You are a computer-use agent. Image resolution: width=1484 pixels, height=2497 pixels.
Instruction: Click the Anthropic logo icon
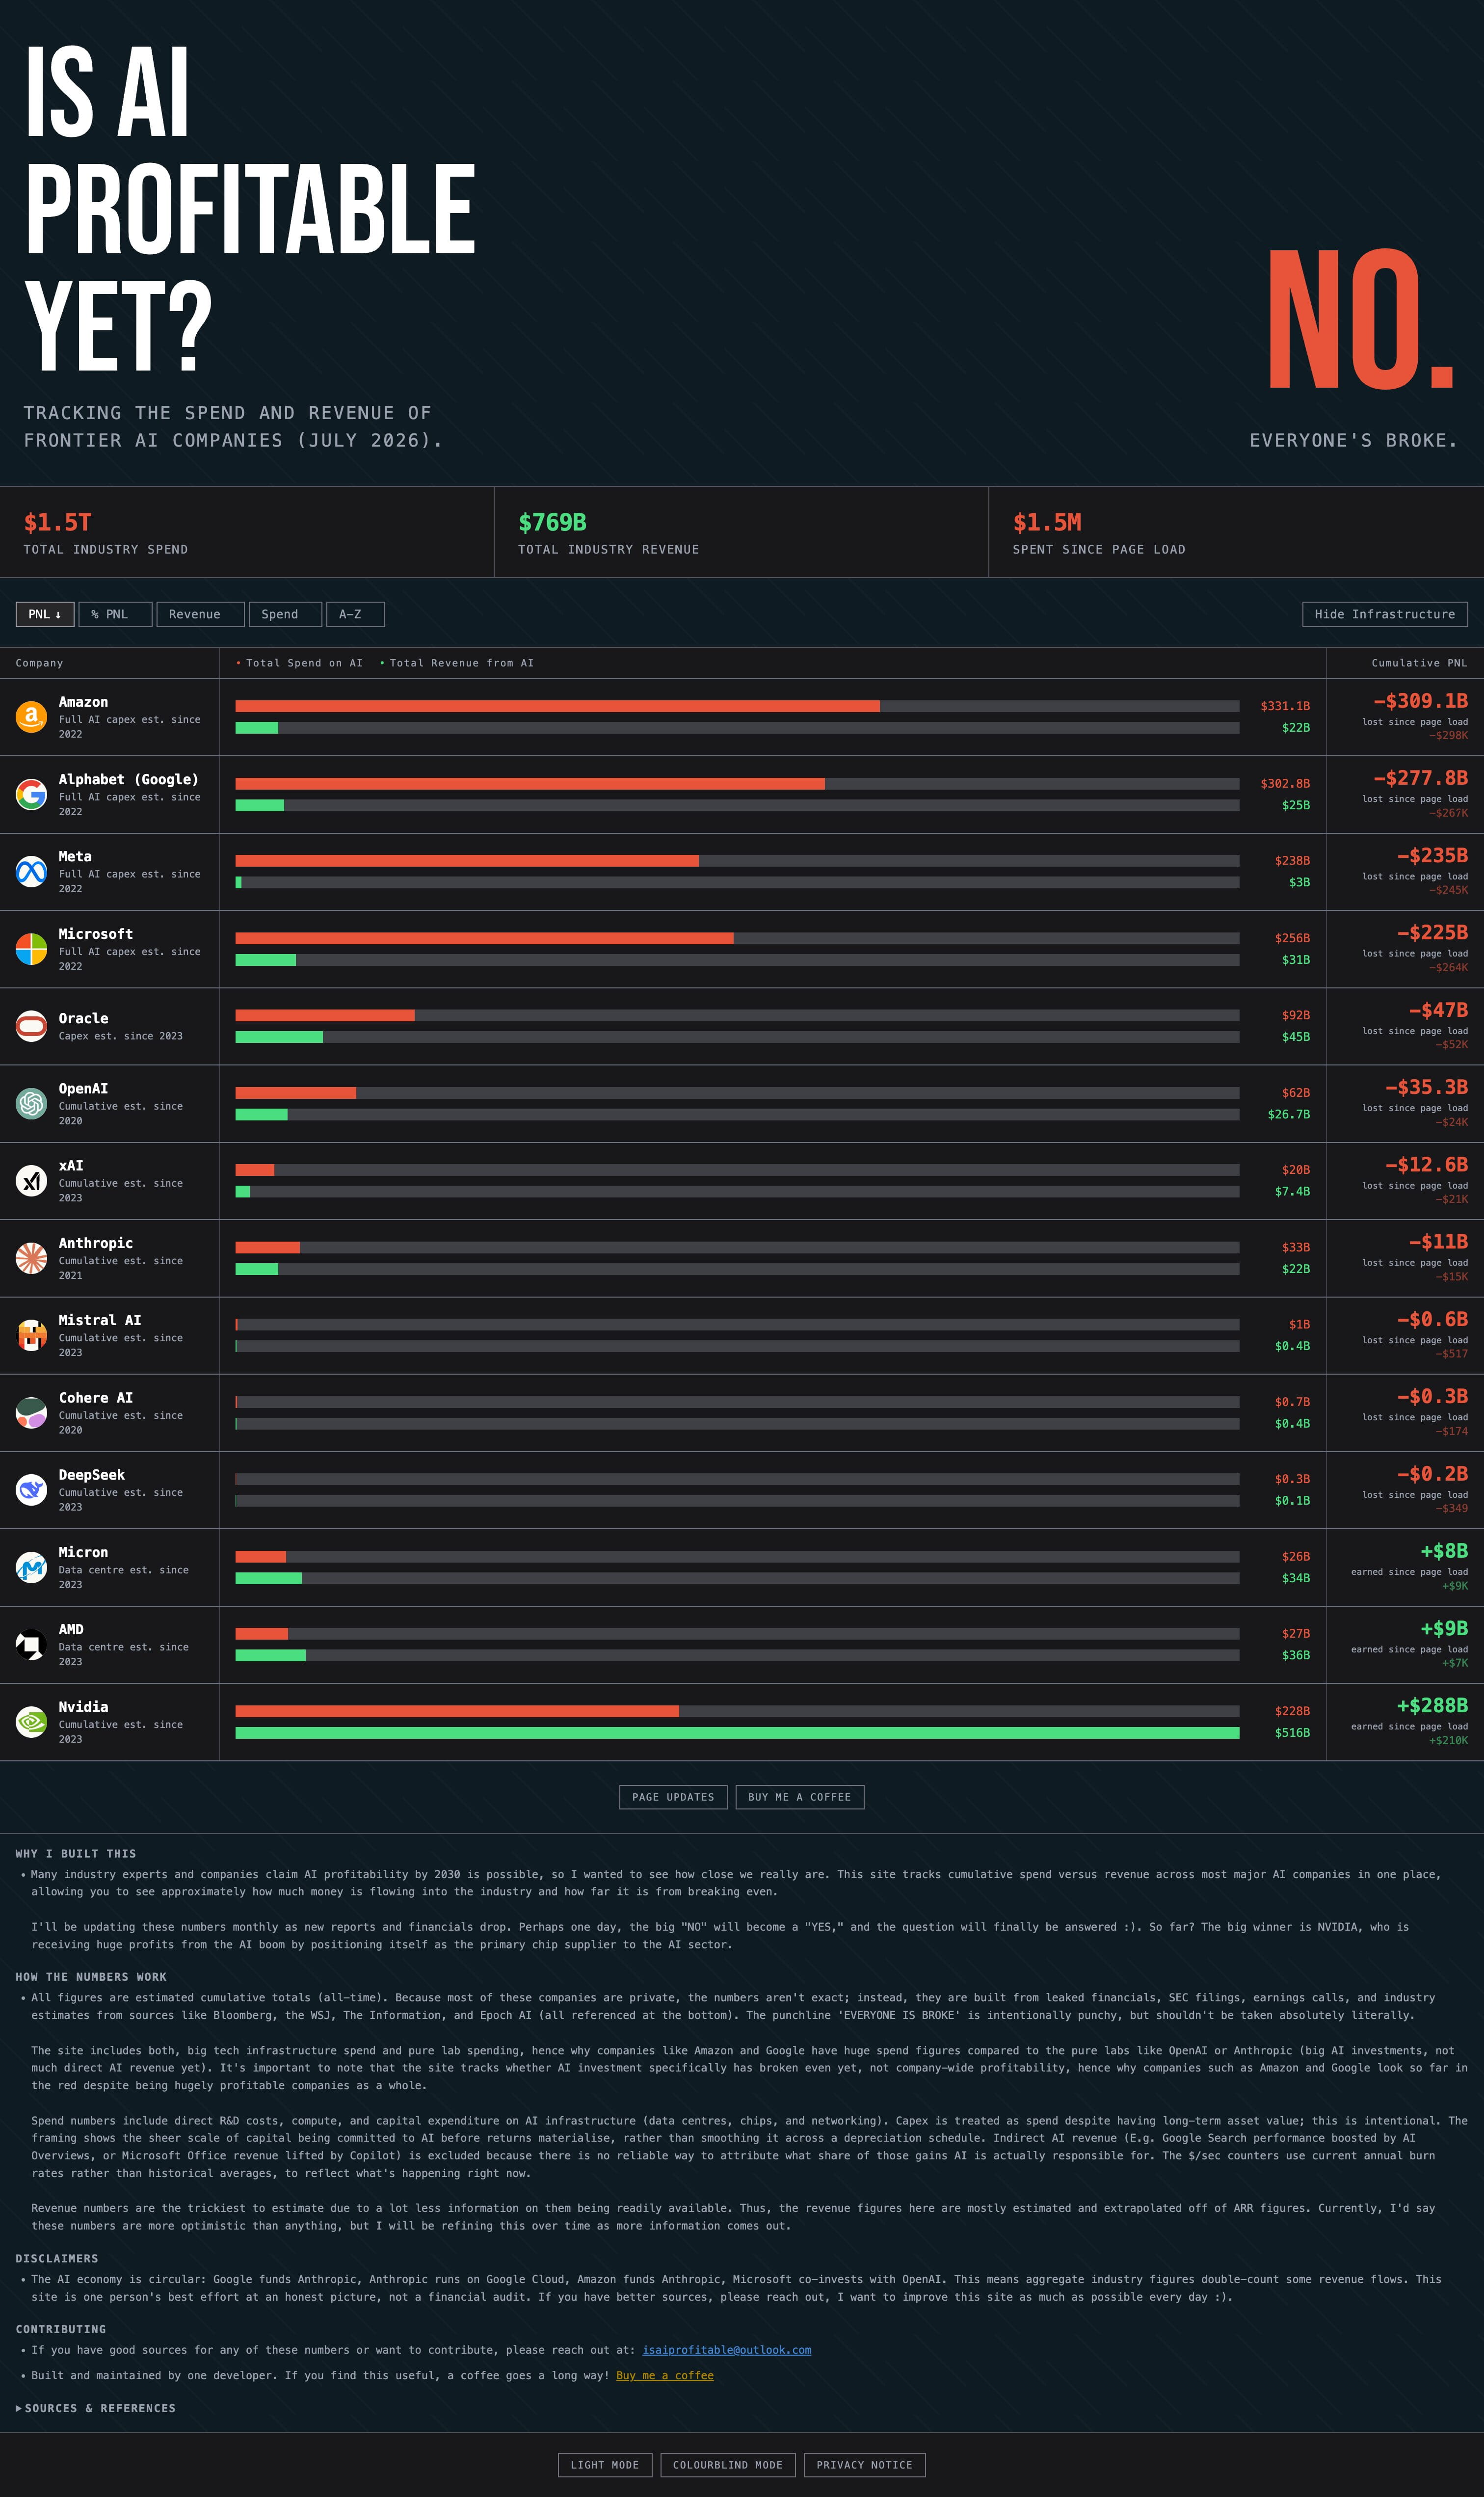pos(31,1258)
